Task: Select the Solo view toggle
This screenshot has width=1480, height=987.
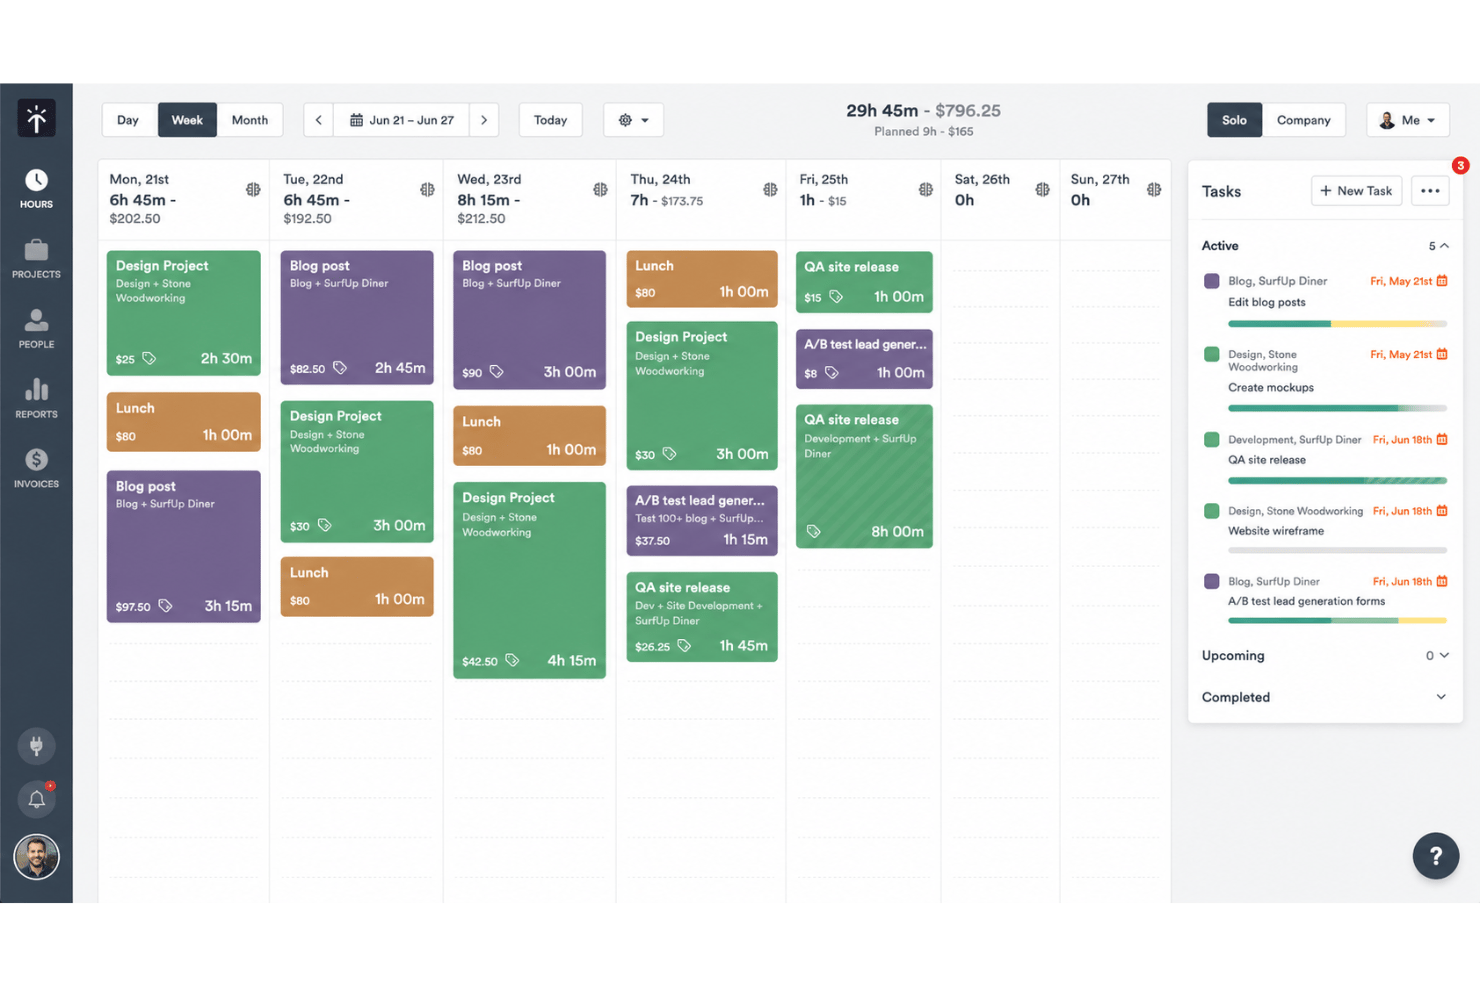Action: (1234, 120)
